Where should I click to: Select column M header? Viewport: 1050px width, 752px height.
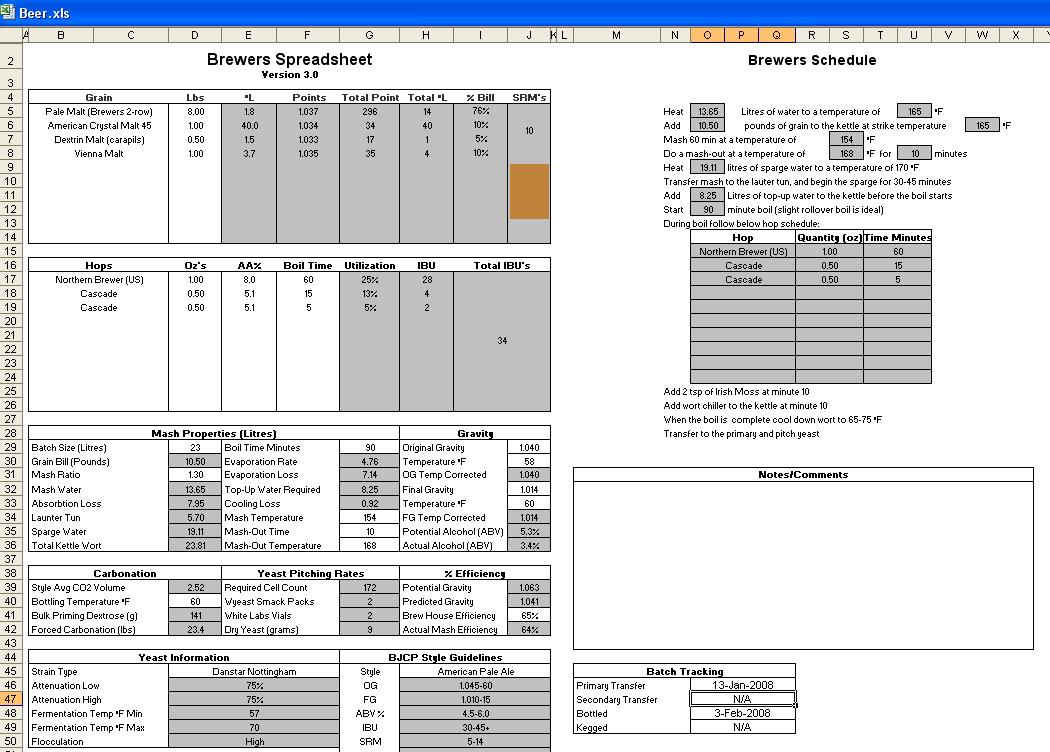point(616,35)
